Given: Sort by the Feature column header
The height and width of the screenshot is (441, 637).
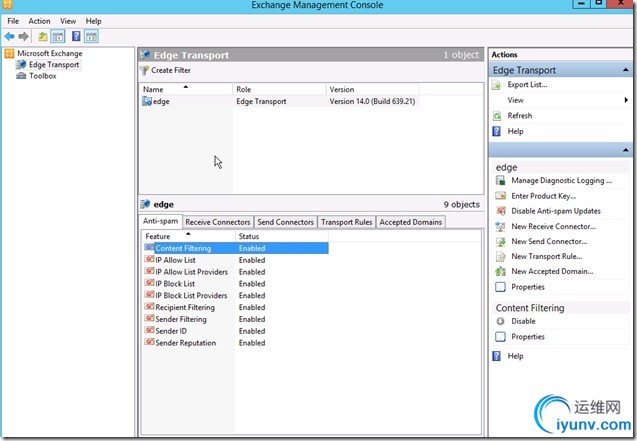Looking at the screenshot, I should coord(188,236).
